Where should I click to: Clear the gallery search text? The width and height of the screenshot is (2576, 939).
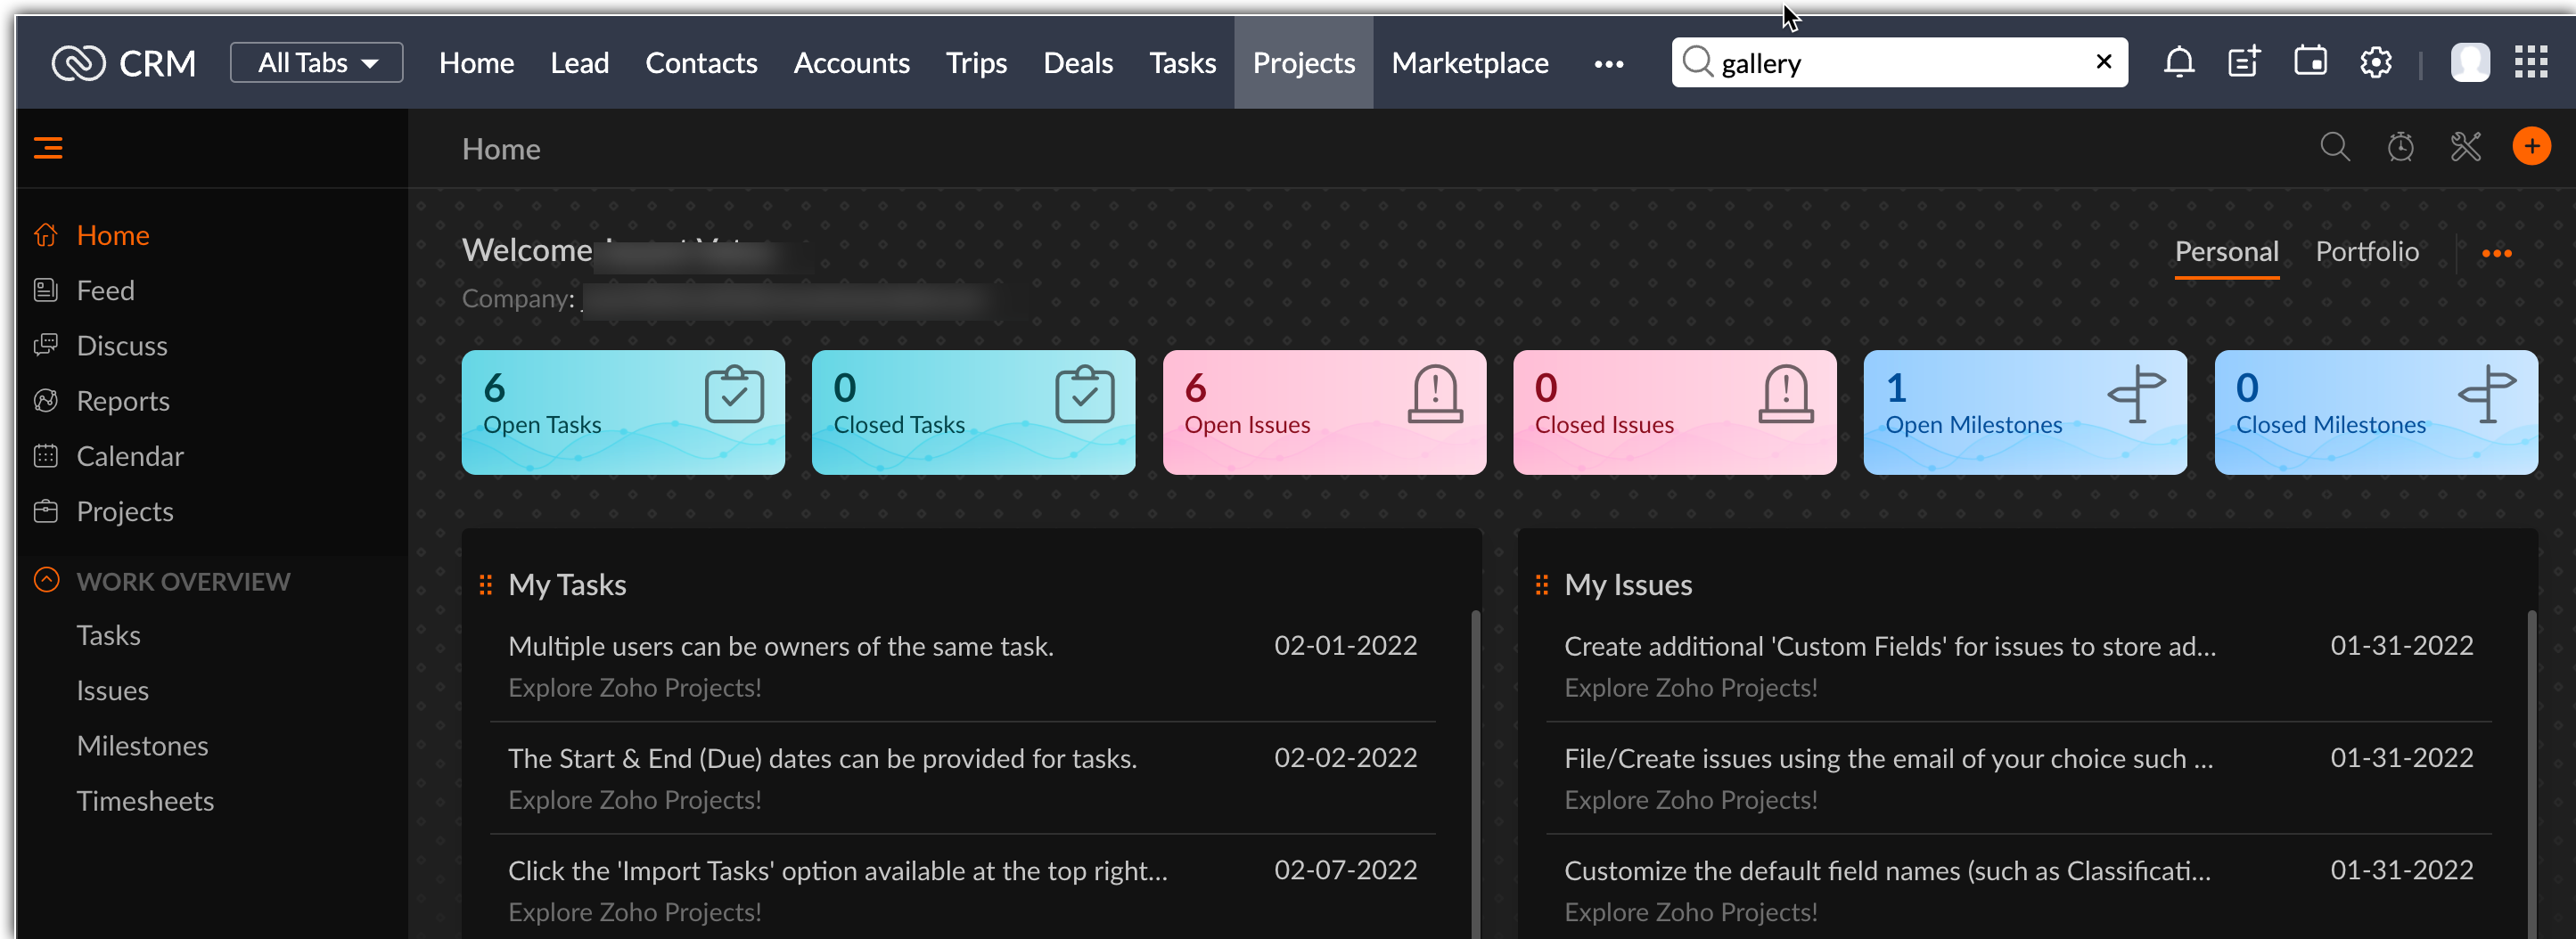click(2103, 62)
